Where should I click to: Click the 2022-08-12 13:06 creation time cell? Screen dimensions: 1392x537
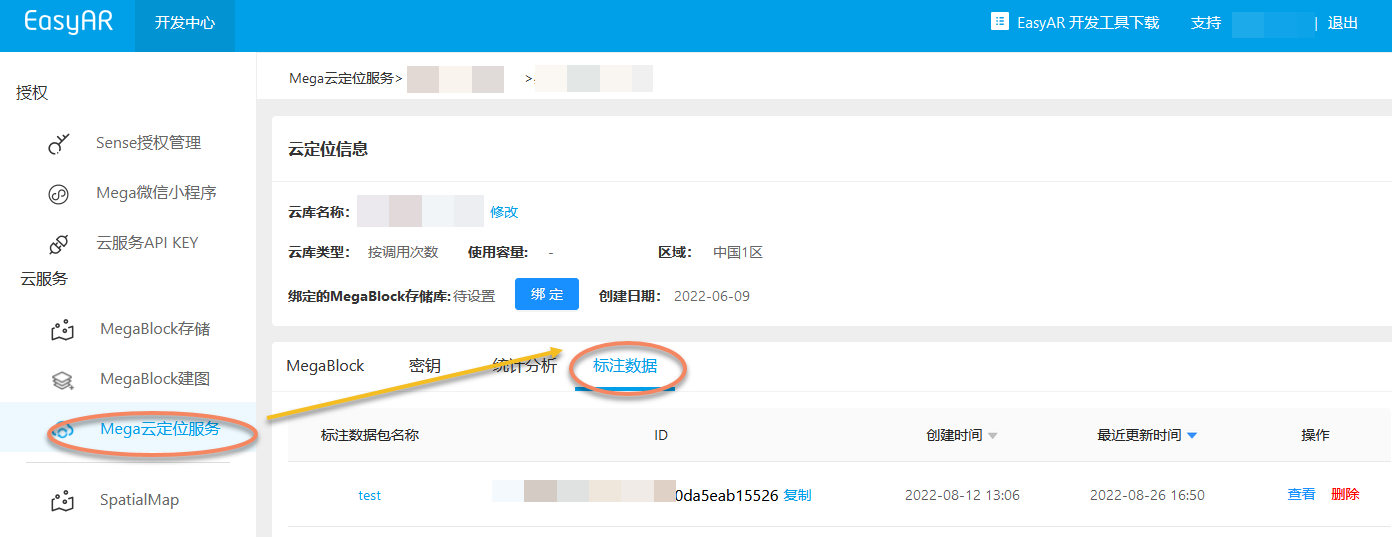962,495
